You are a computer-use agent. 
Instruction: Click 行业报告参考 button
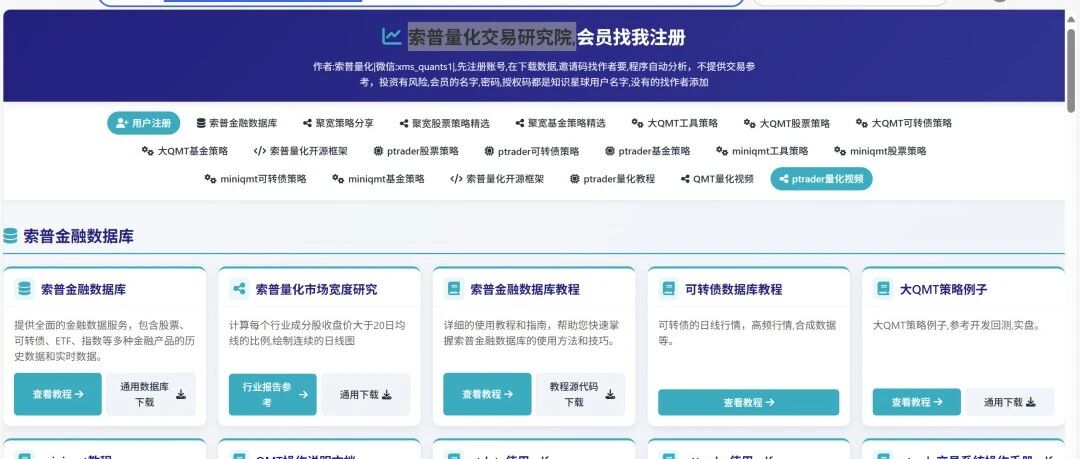(x=273, y=394)
